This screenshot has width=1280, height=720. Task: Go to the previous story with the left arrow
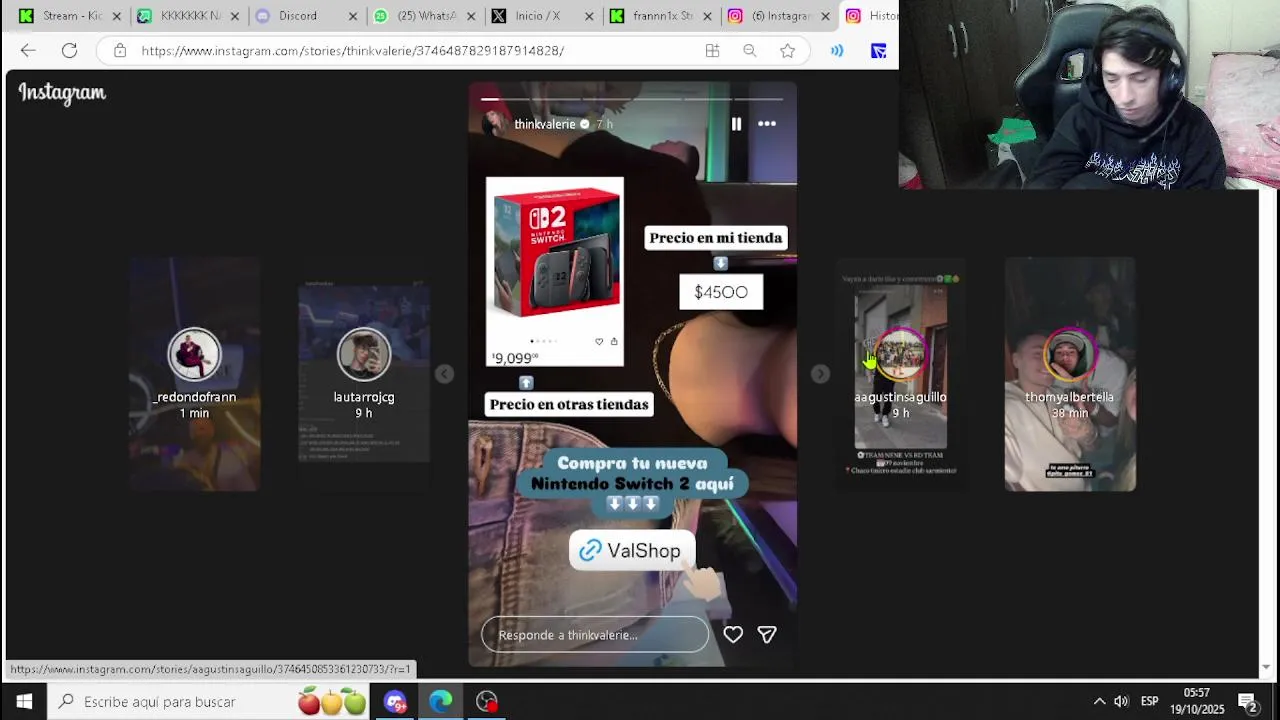pyautogui.click(x=444, y=374)
